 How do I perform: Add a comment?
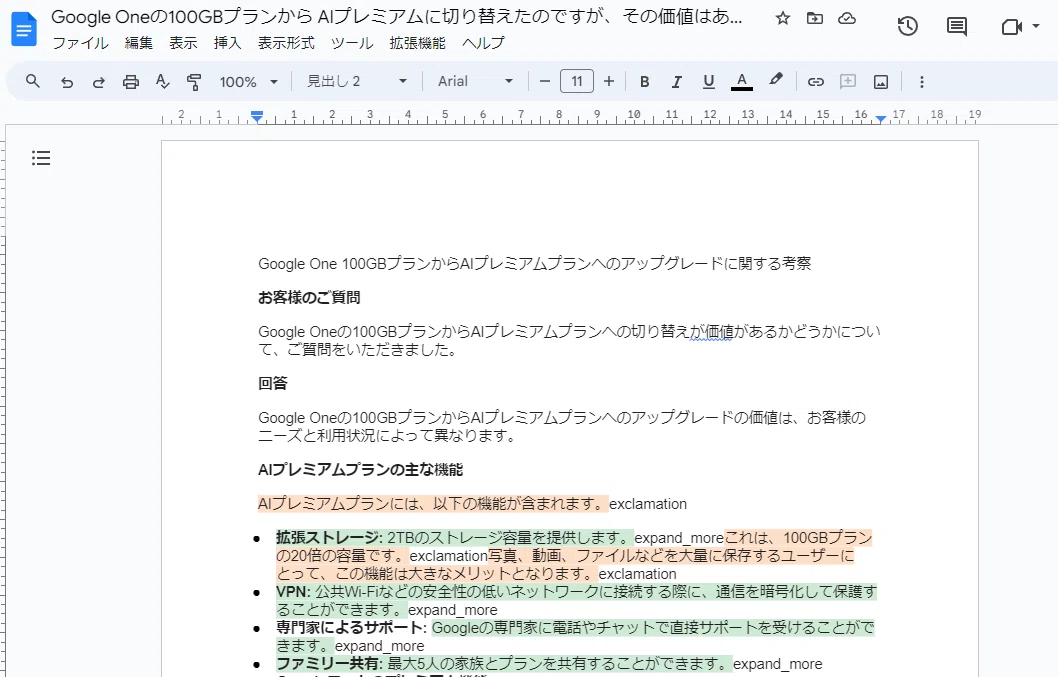(848, 82)
